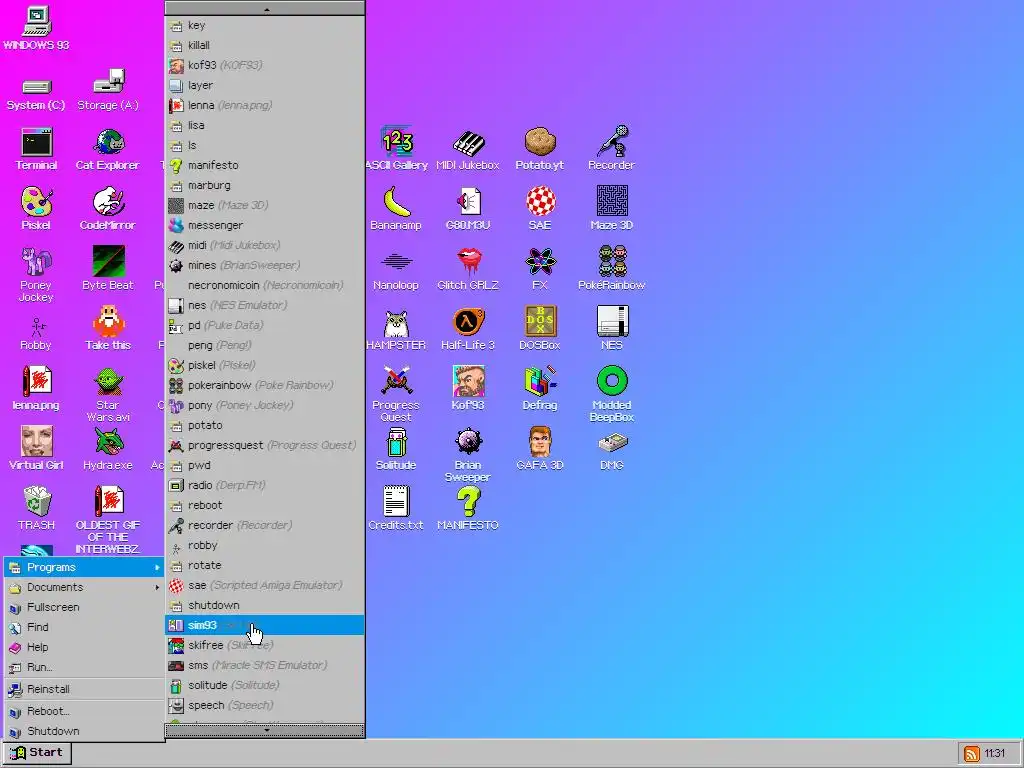Expand the Programs submenu
The height and width of the screenshot is (768, 1024).
pos(84,567)
